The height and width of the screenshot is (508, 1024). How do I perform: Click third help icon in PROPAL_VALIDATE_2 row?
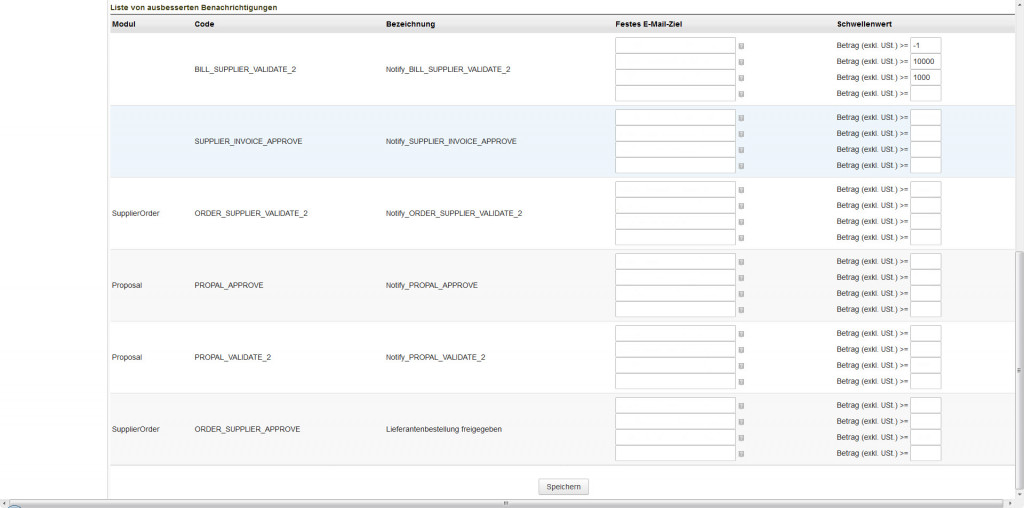(x=741, y=366)
